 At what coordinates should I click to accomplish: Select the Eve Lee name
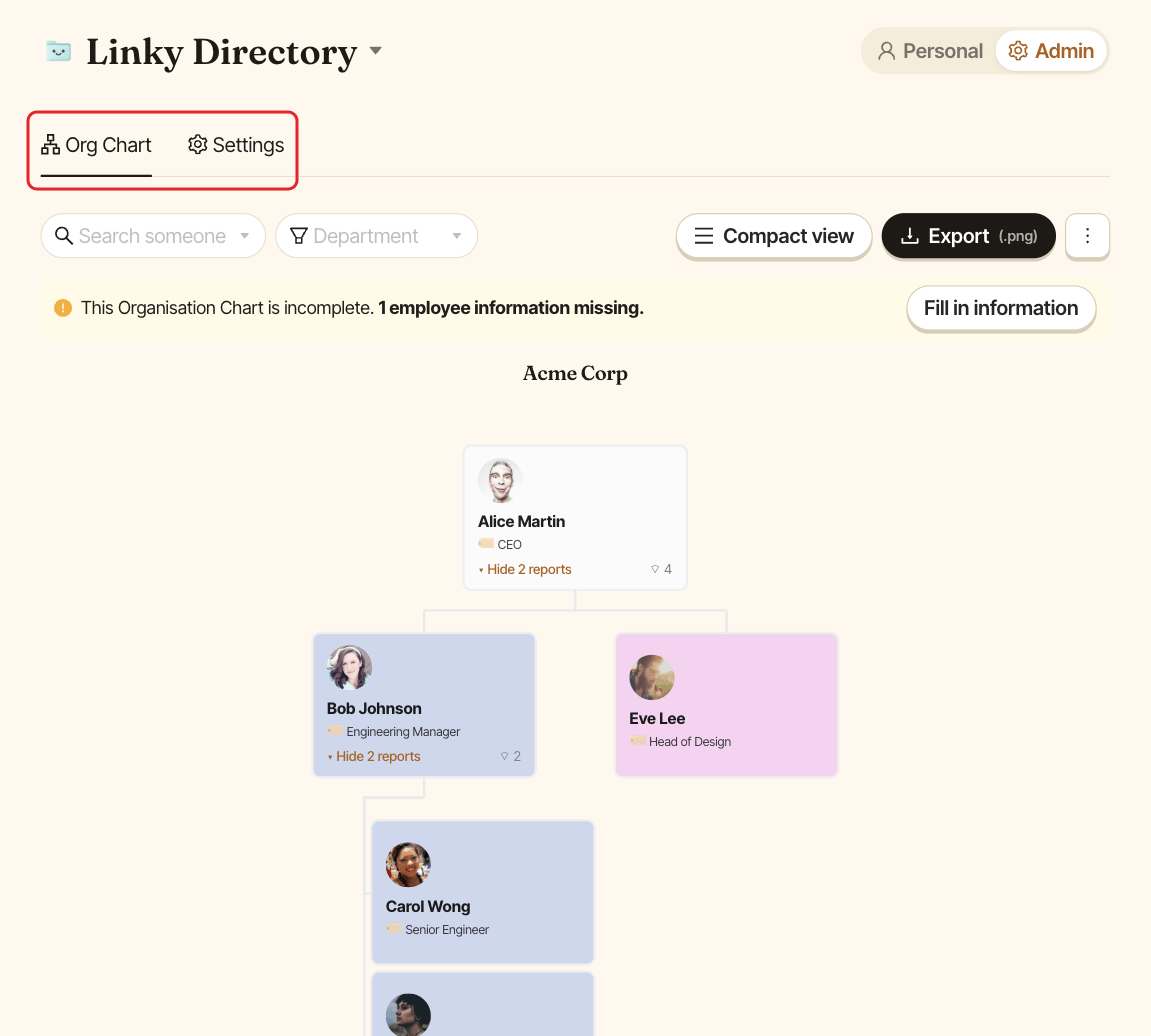657,719
